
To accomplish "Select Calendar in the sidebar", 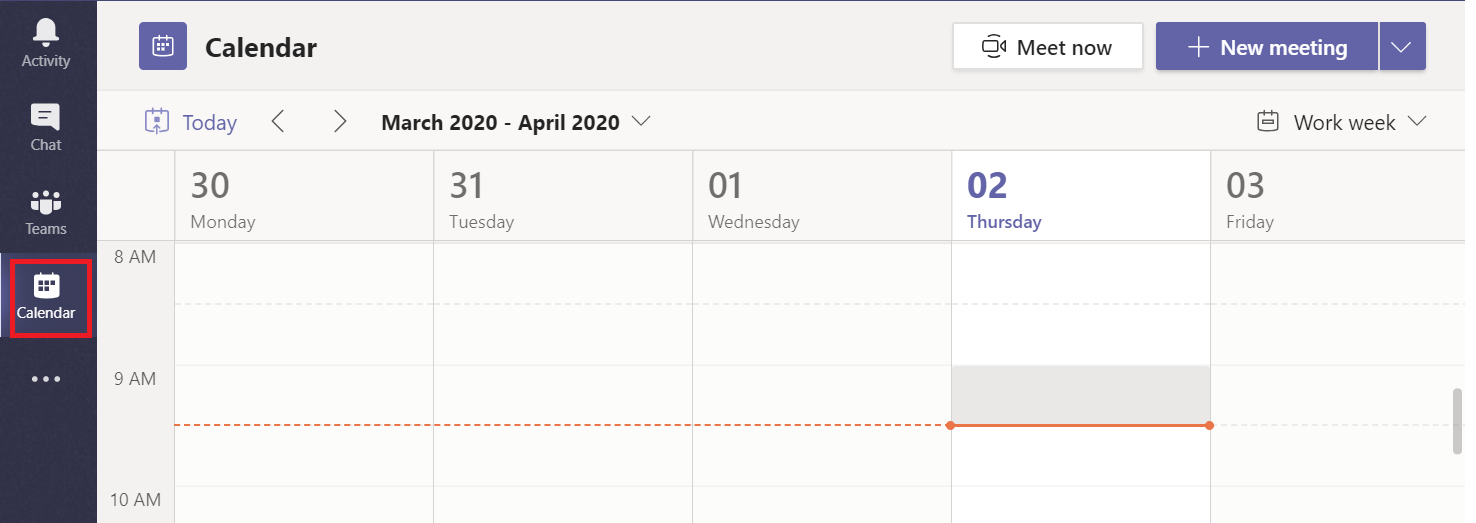I will coord(46,296).
